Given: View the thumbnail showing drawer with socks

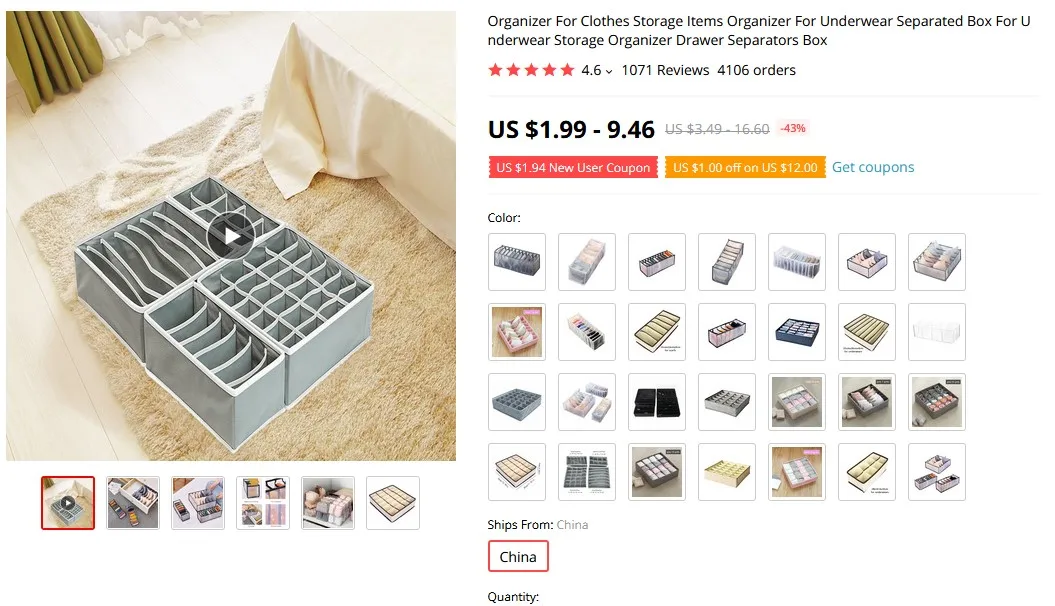Looking at the screenshot, I should pyautogui.click(x=133, y=503).
